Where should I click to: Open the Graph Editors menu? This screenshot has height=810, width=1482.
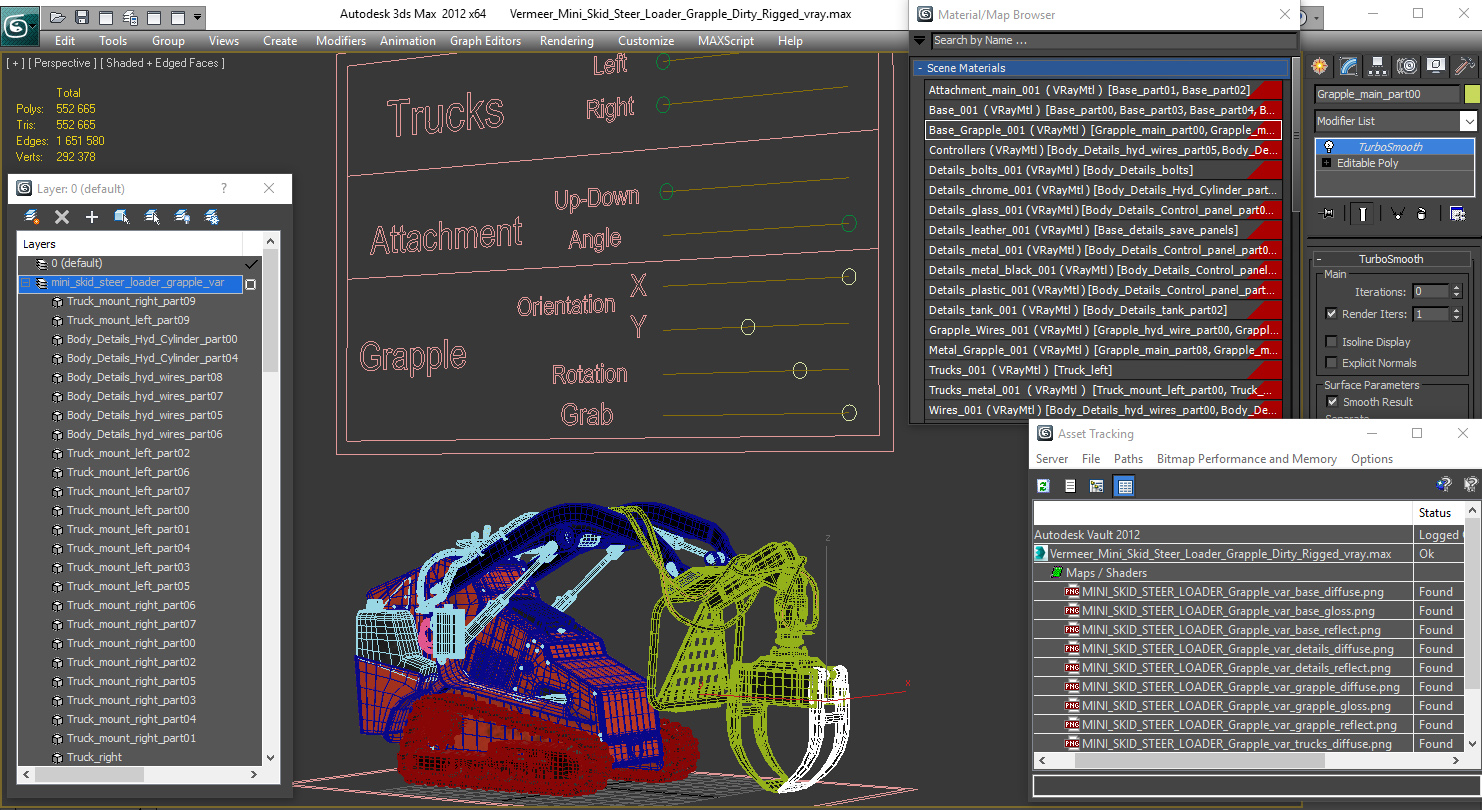tap(485, 41)
